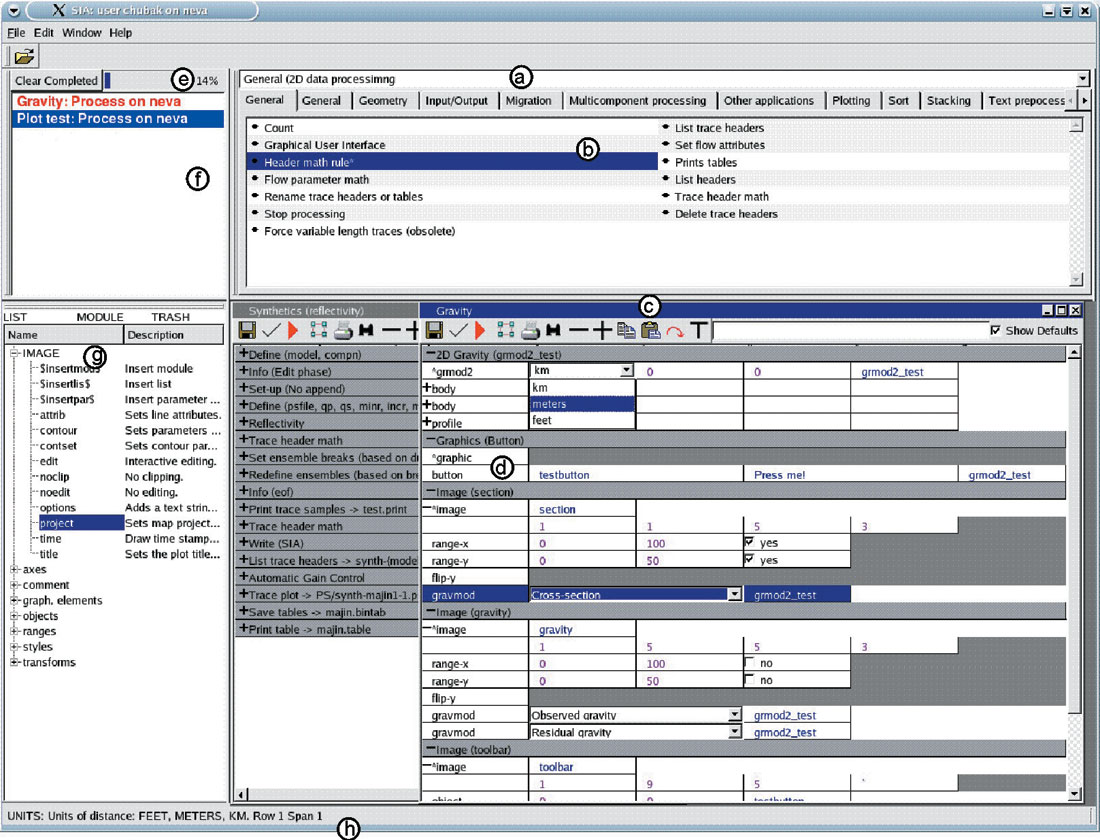Expand the transforms tree node

(x=14, y=662)
